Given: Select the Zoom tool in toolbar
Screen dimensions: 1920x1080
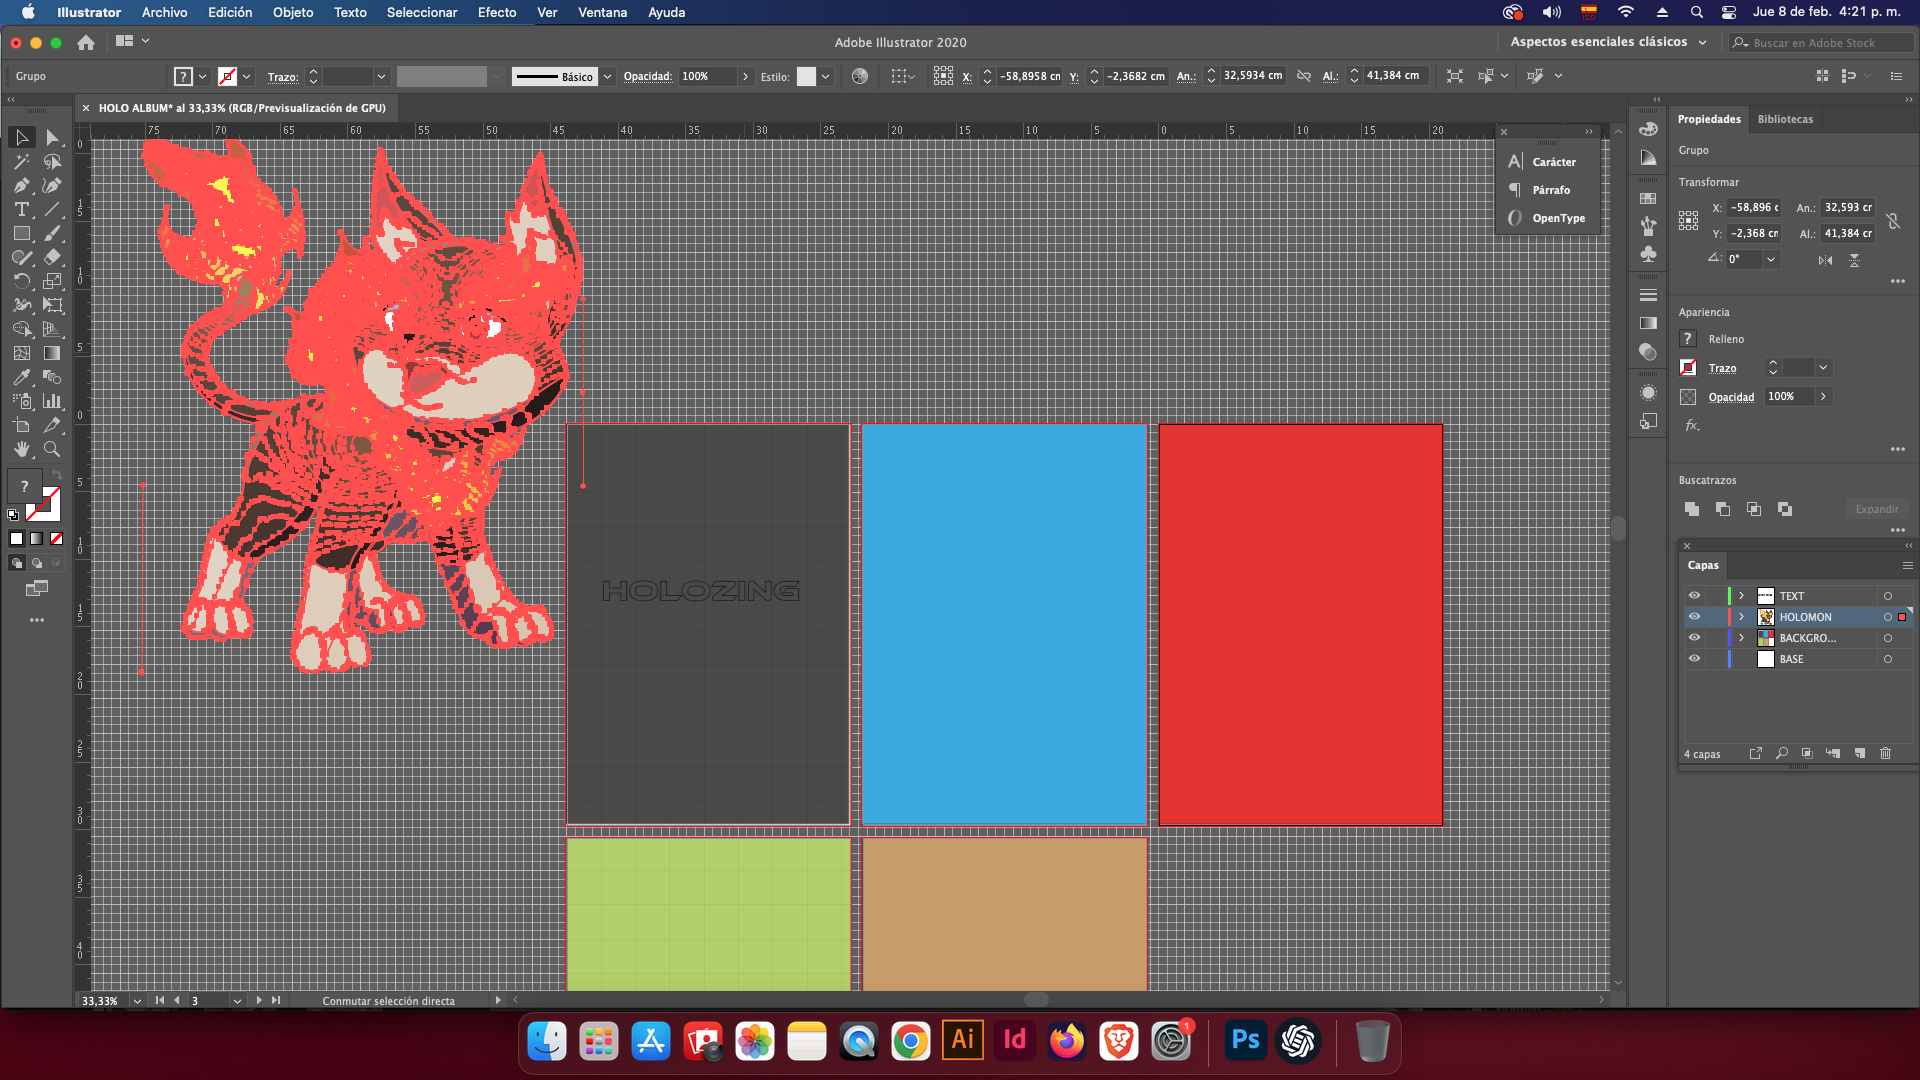Looking at the screenshot, I should 51,450.
